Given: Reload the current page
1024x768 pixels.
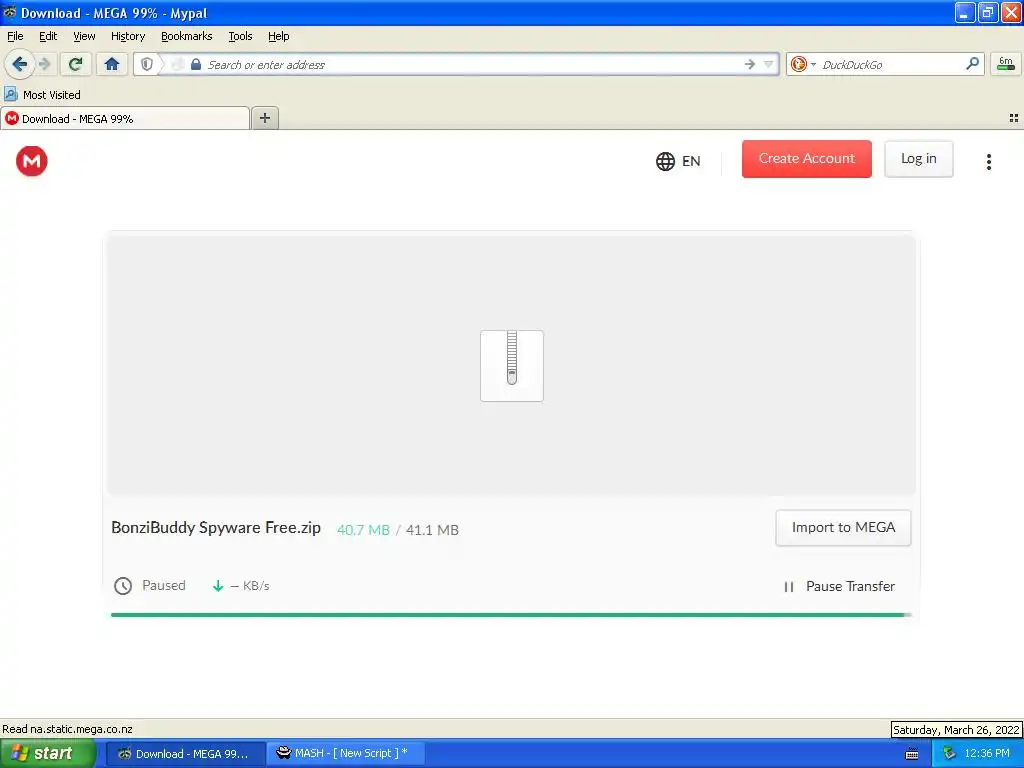Looking at the screenshot, I should click(x=75, y=64).
